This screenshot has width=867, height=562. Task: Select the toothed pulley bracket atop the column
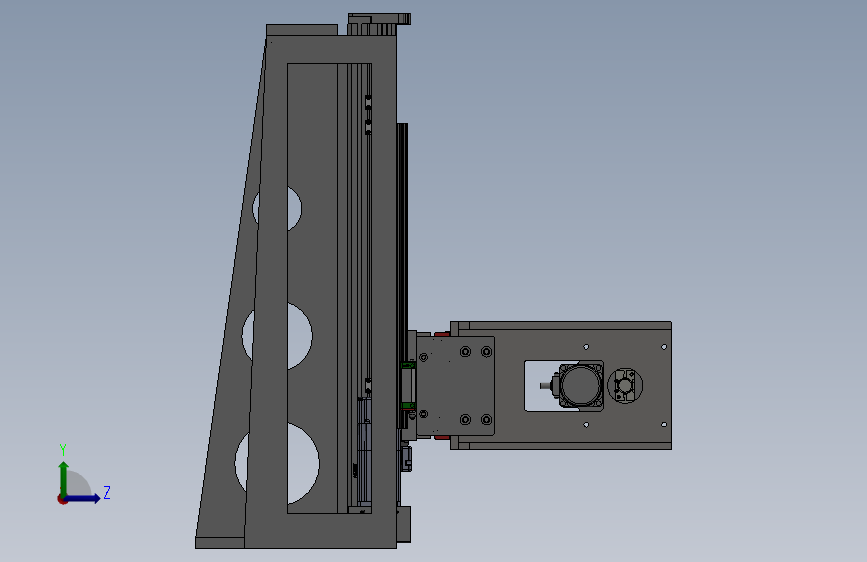[x=379, y=24]
